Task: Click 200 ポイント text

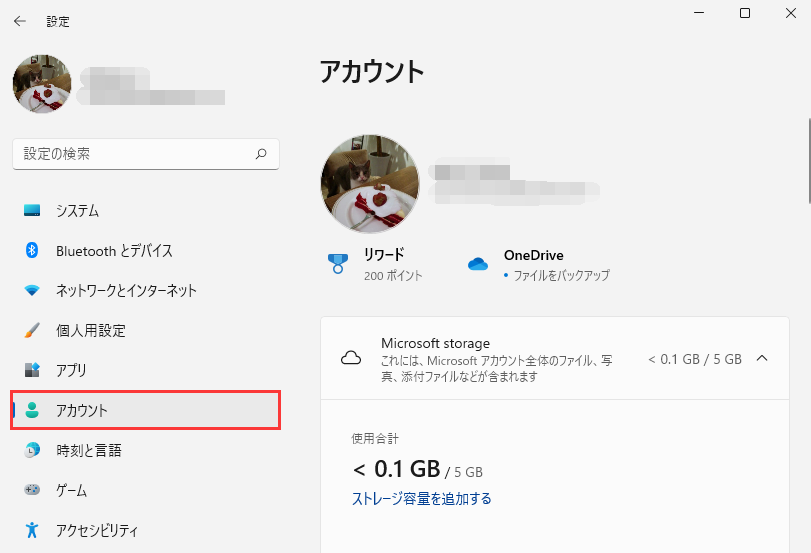Action: coord(393,276)
